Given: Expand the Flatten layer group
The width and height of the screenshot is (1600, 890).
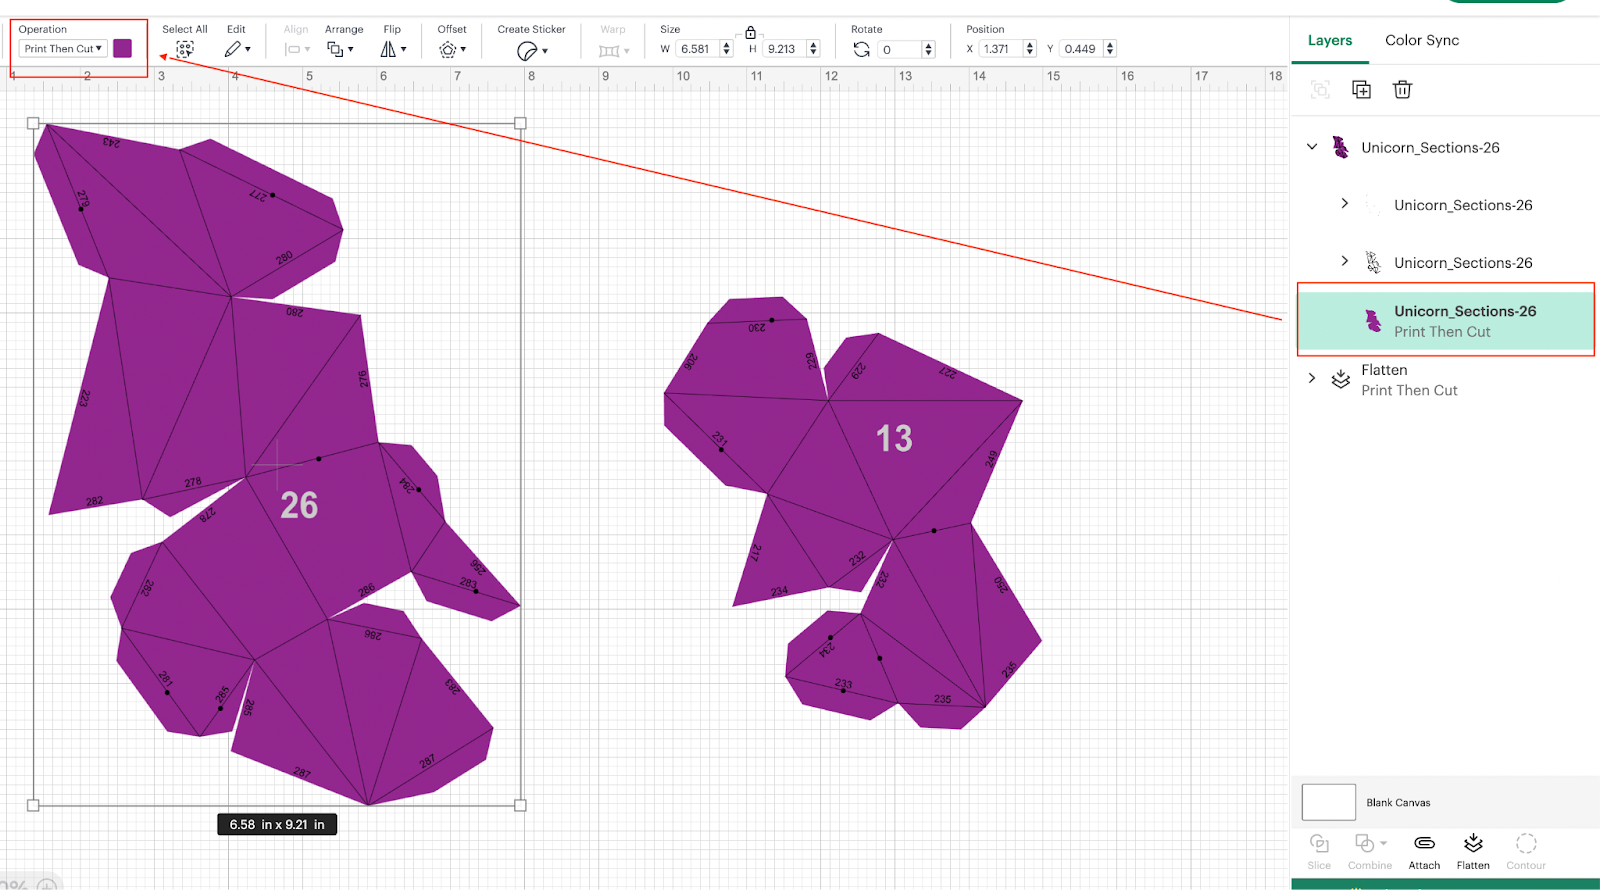Looking at the screenshot, I should (1312, 378).
